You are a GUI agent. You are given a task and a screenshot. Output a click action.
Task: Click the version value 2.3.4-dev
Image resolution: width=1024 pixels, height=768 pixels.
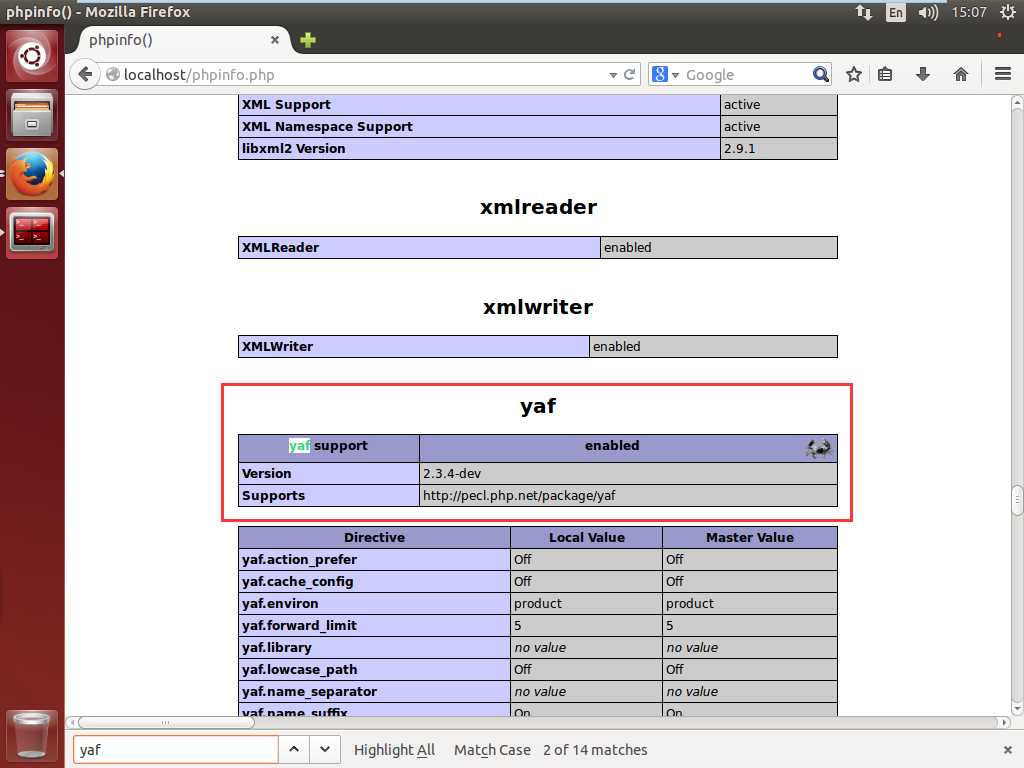tap(452, 473)
